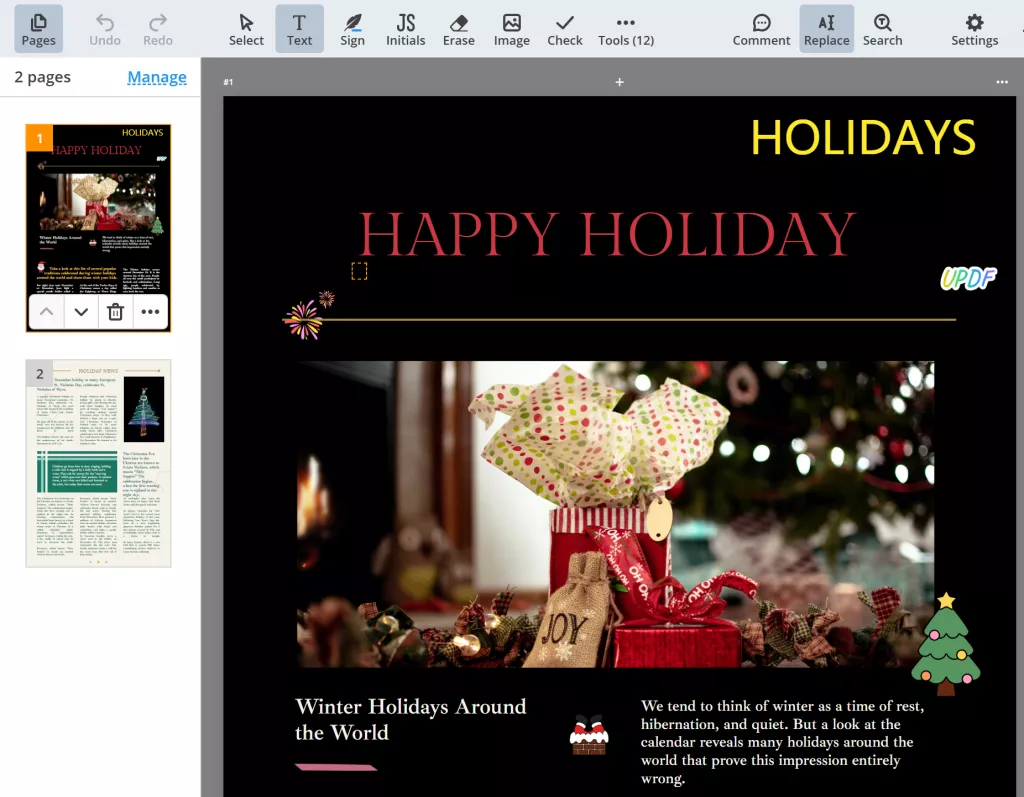
Task: Open the Settings gear
Action: coord(974,29)
